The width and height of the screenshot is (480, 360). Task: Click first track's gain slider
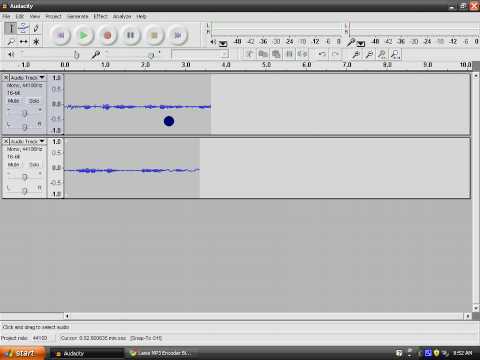24,113
